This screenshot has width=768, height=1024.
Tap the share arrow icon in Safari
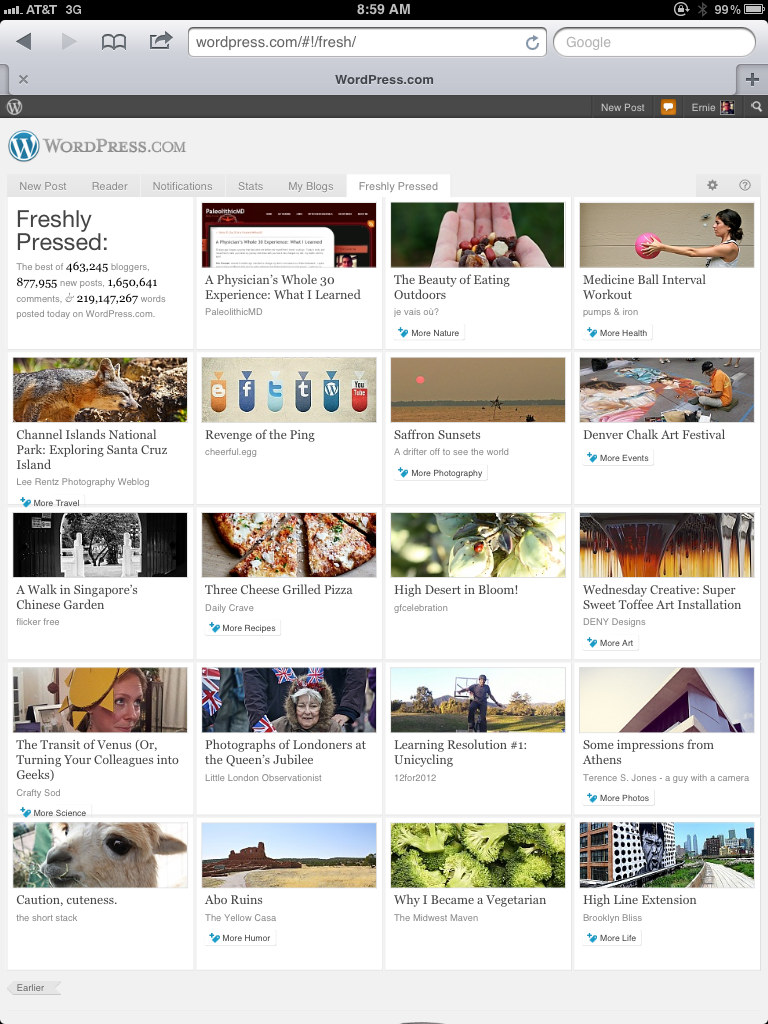coord(160,42)
